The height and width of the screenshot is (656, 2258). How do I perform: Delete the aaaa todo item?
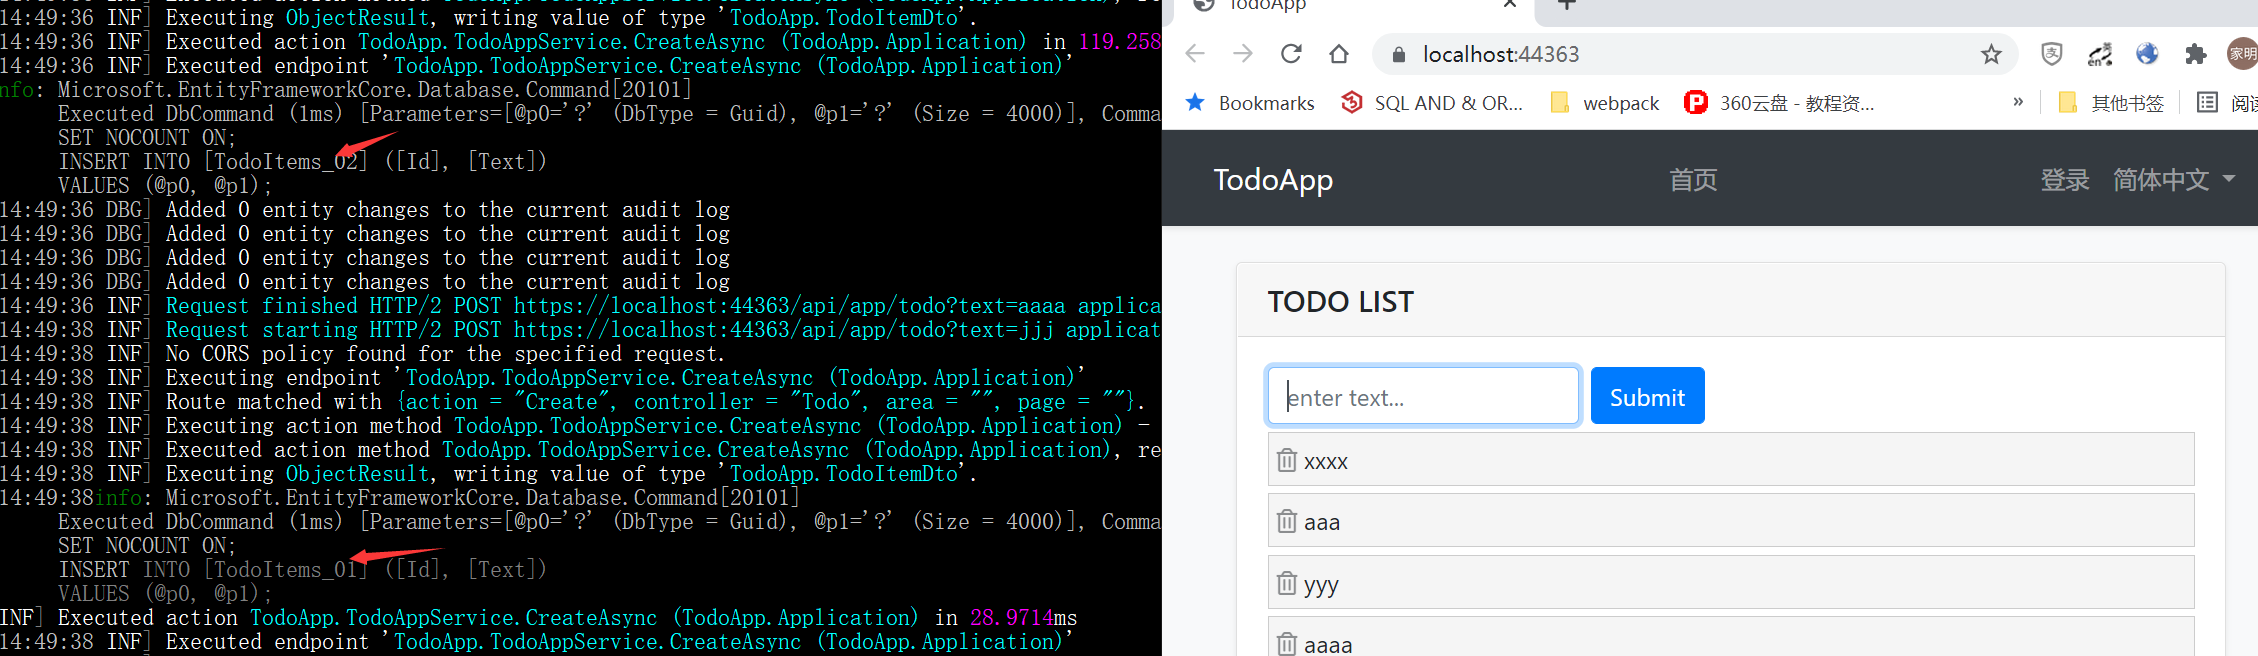pos(1287,644)
